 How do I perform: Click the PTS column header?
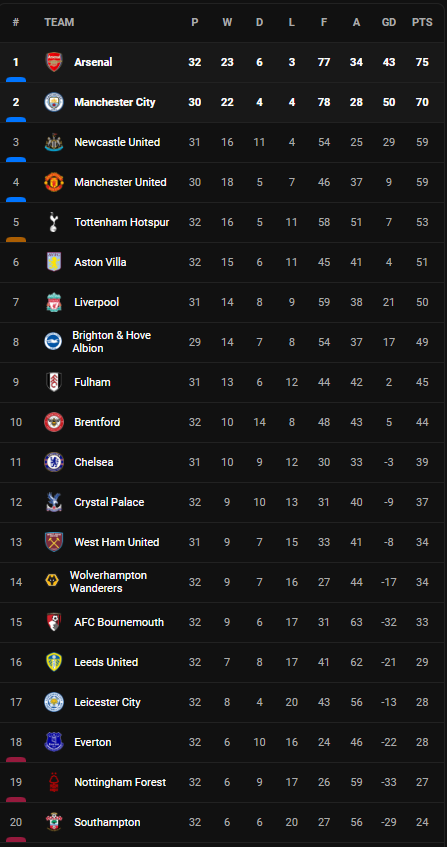[422, 22]
